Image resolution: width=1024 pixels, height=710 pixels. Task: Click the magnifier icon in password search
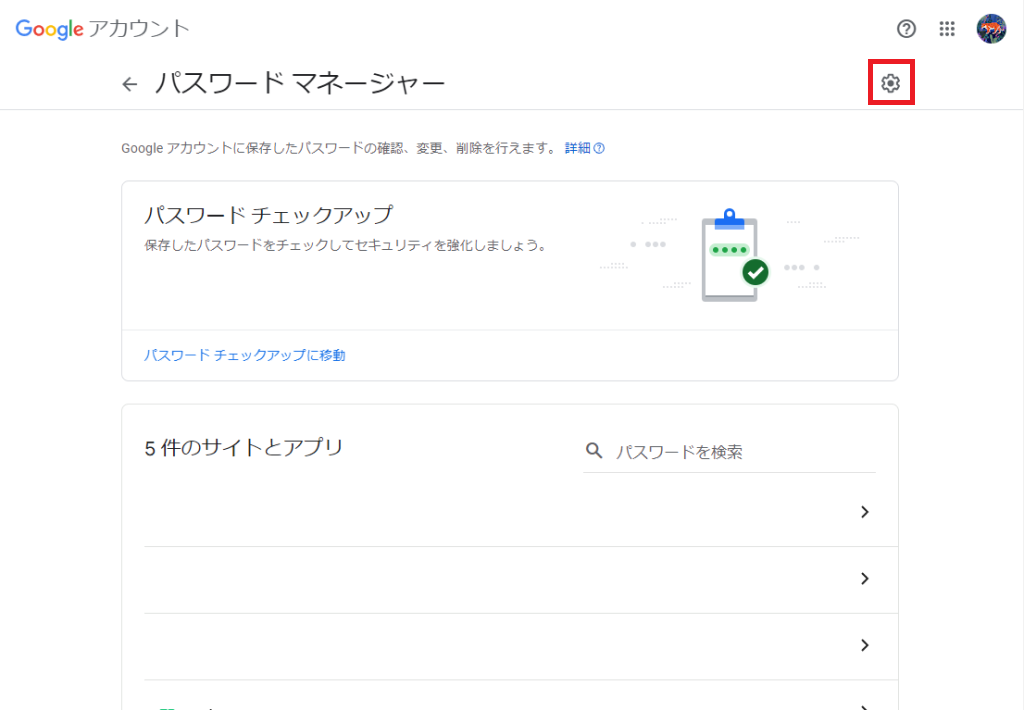pos(594,451)
